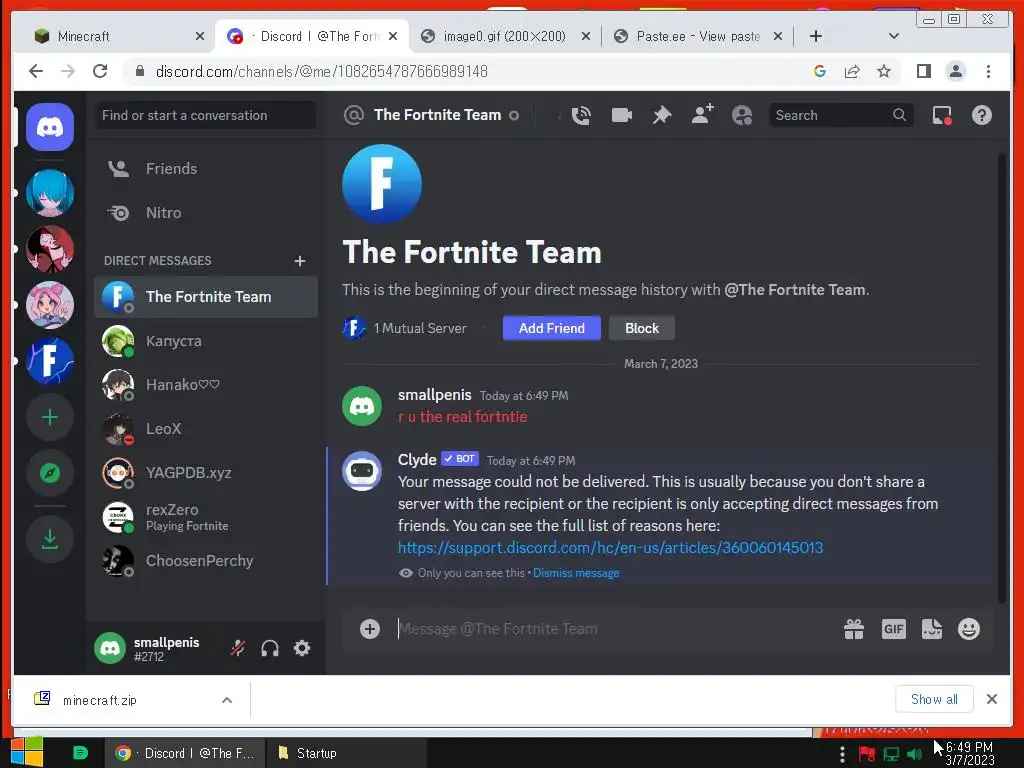Open the ChoosenPerchy conversation
The height and width of the screenshot is (768, 1024).
pos(206,561)
